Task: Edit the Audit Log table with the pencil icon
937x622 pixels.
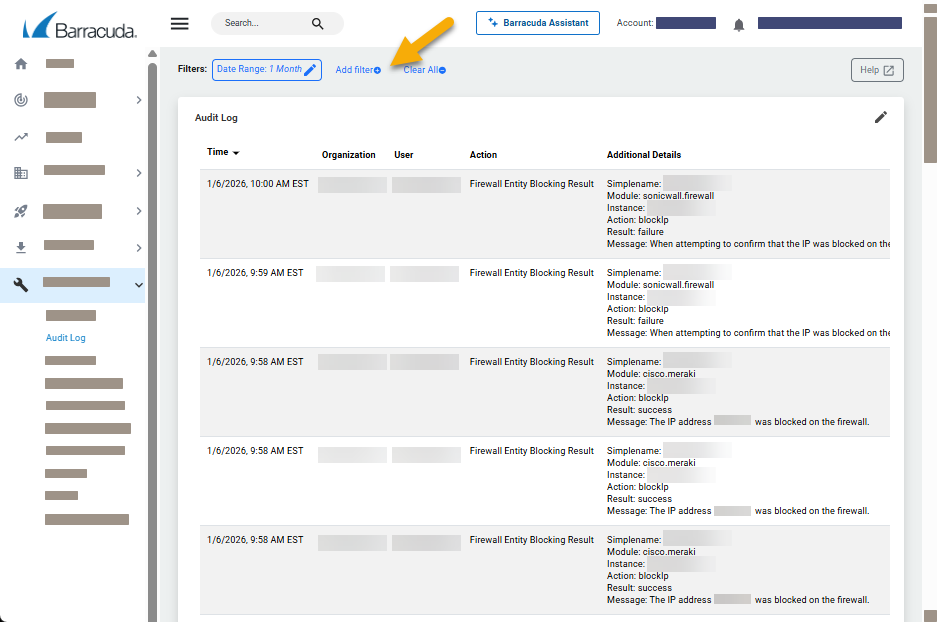Action: [880, 117]
